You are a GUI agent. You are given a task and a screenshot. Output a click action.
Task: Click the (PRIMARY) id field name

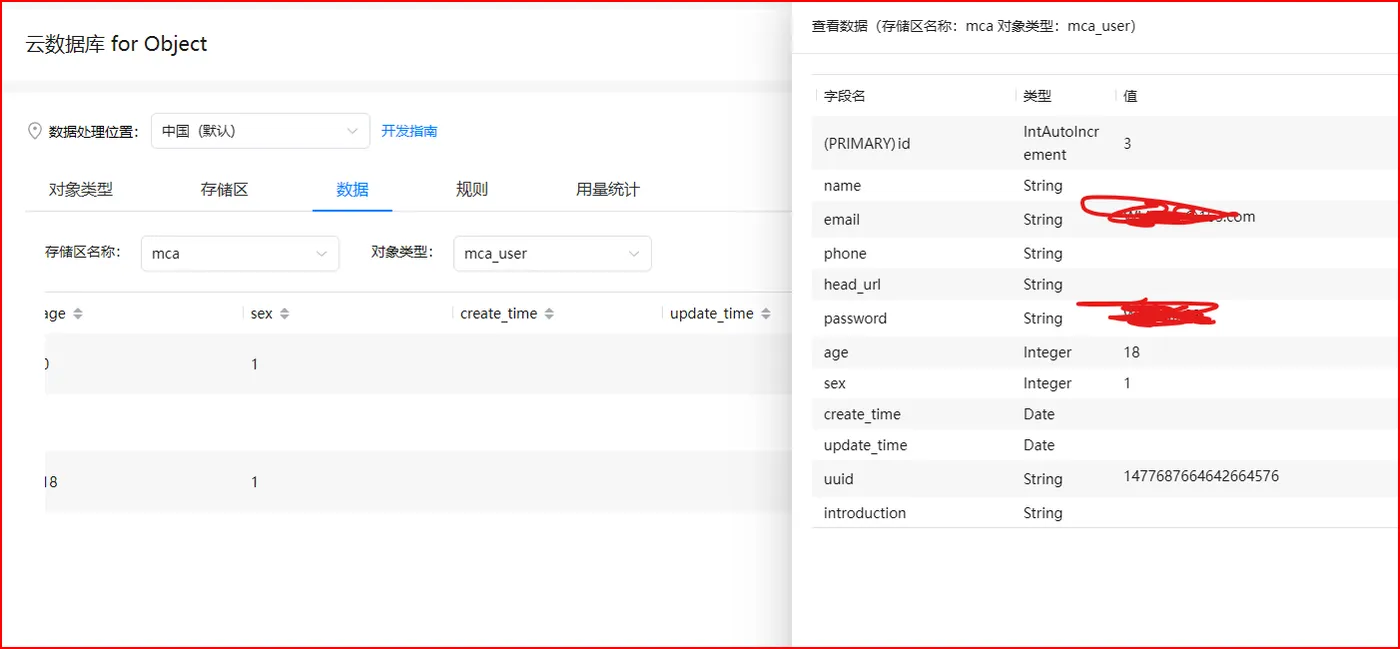(867, 143)
